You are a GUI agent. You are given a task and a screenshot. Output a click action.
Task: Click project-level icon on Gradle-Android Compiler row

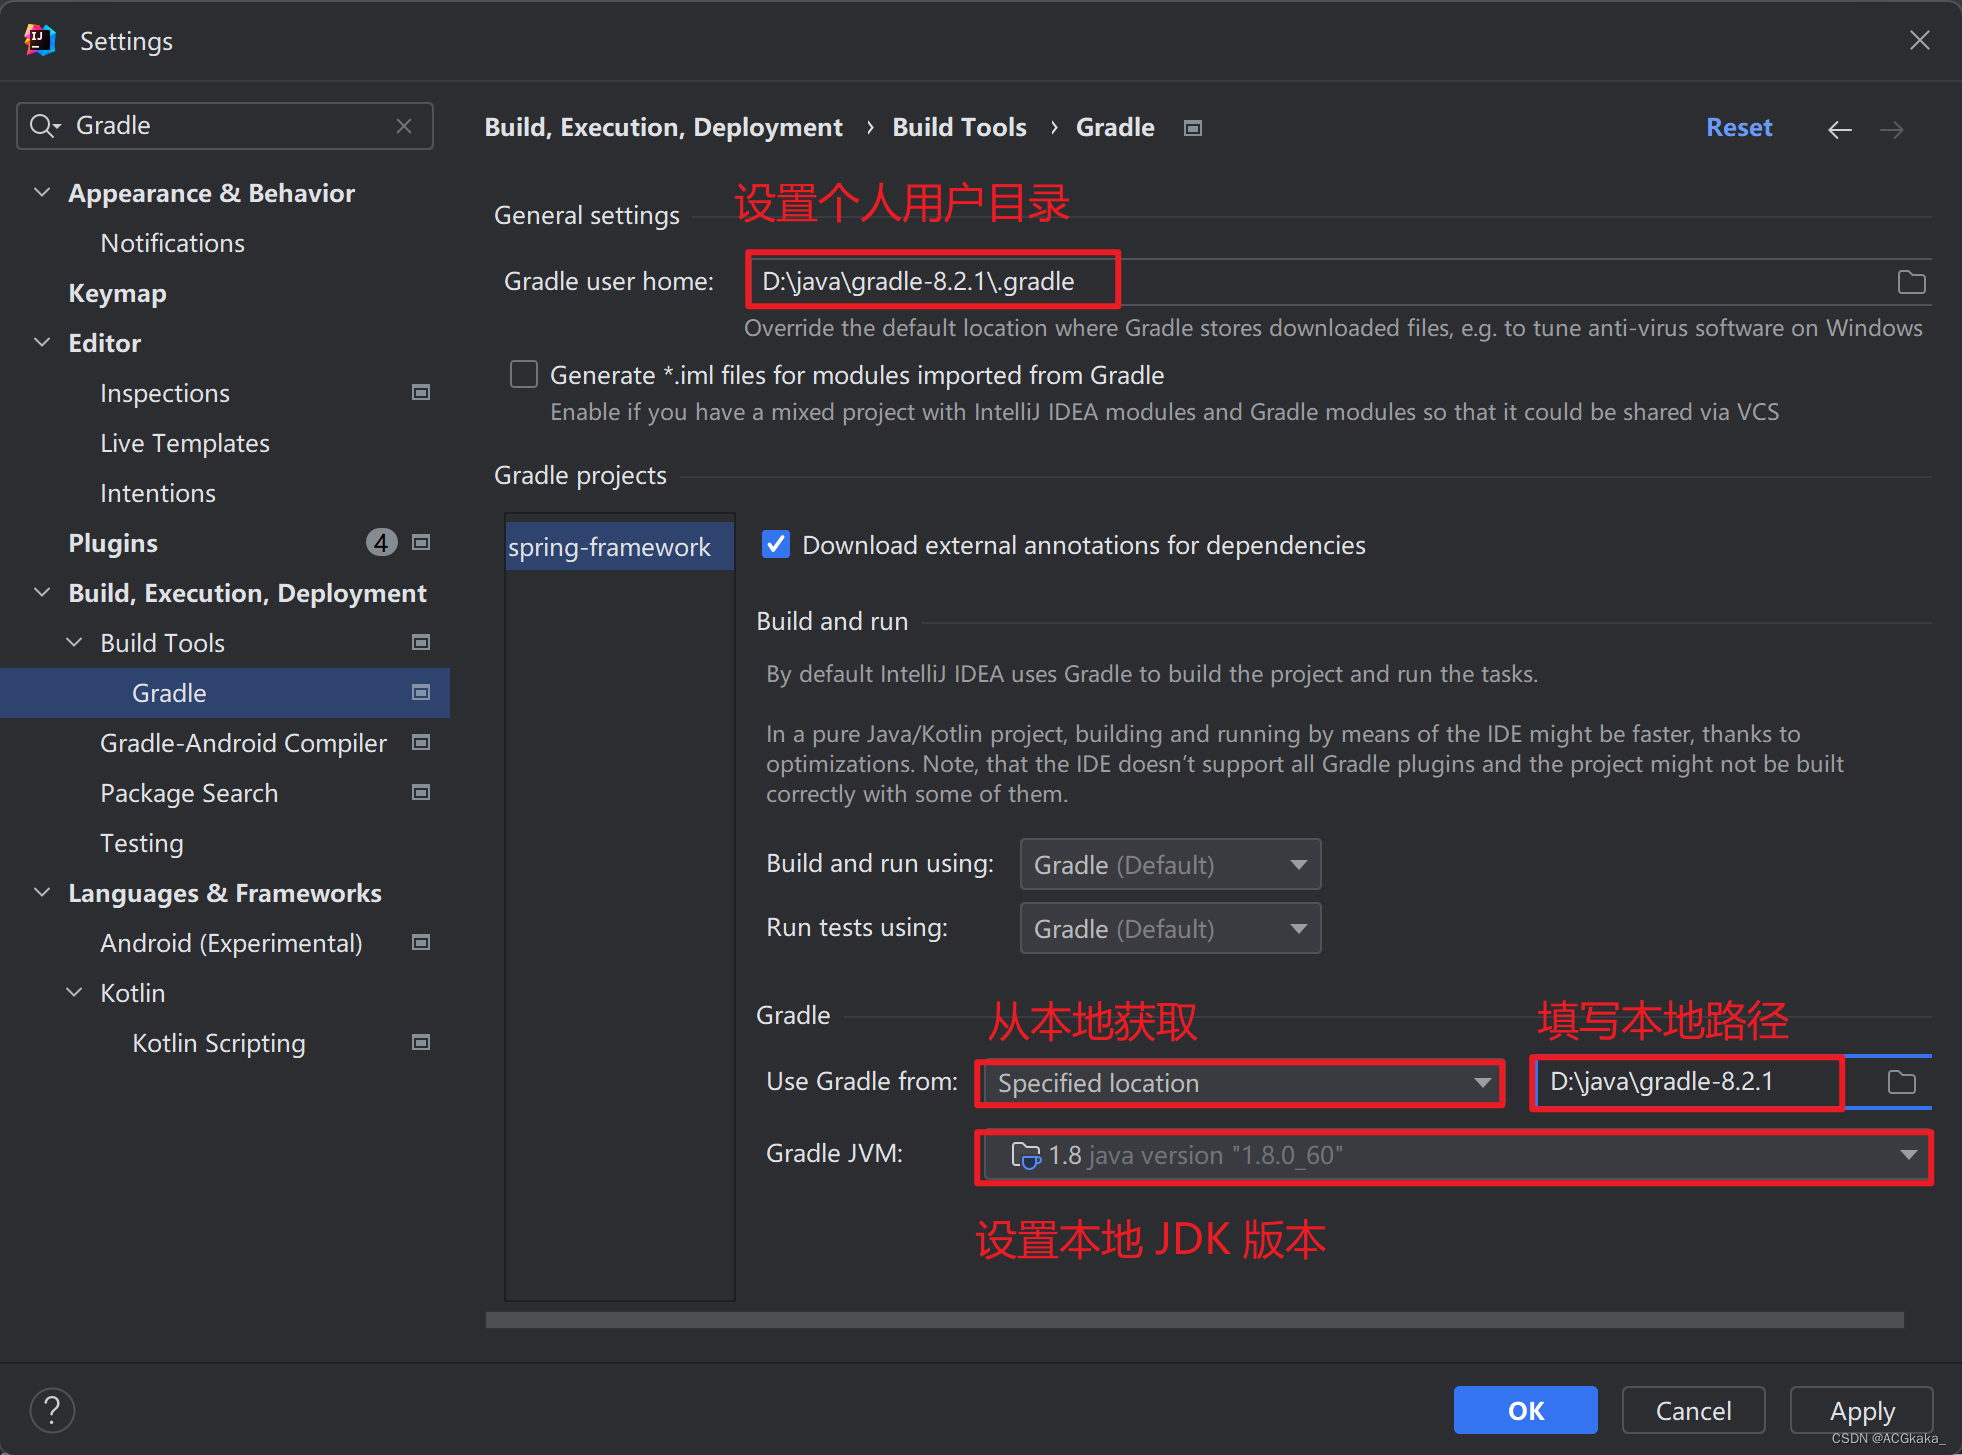(421, 742)
